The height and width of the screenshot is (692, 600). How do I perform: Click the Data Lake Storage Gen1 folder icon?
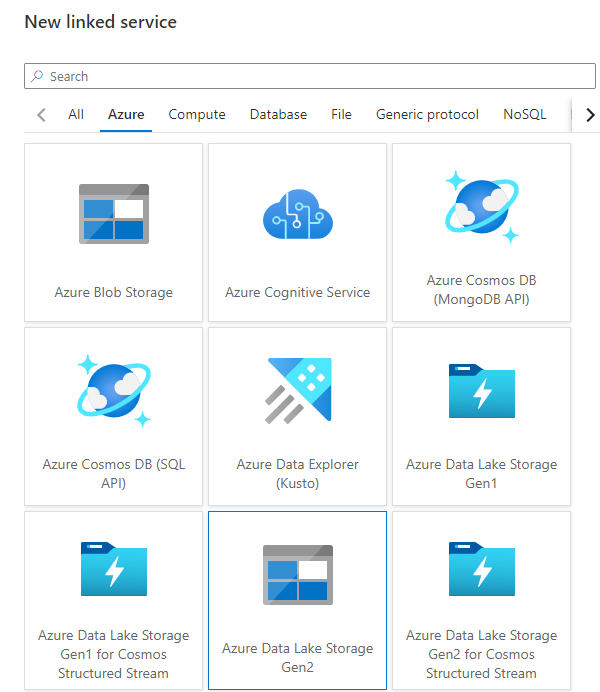coord(482,391)
